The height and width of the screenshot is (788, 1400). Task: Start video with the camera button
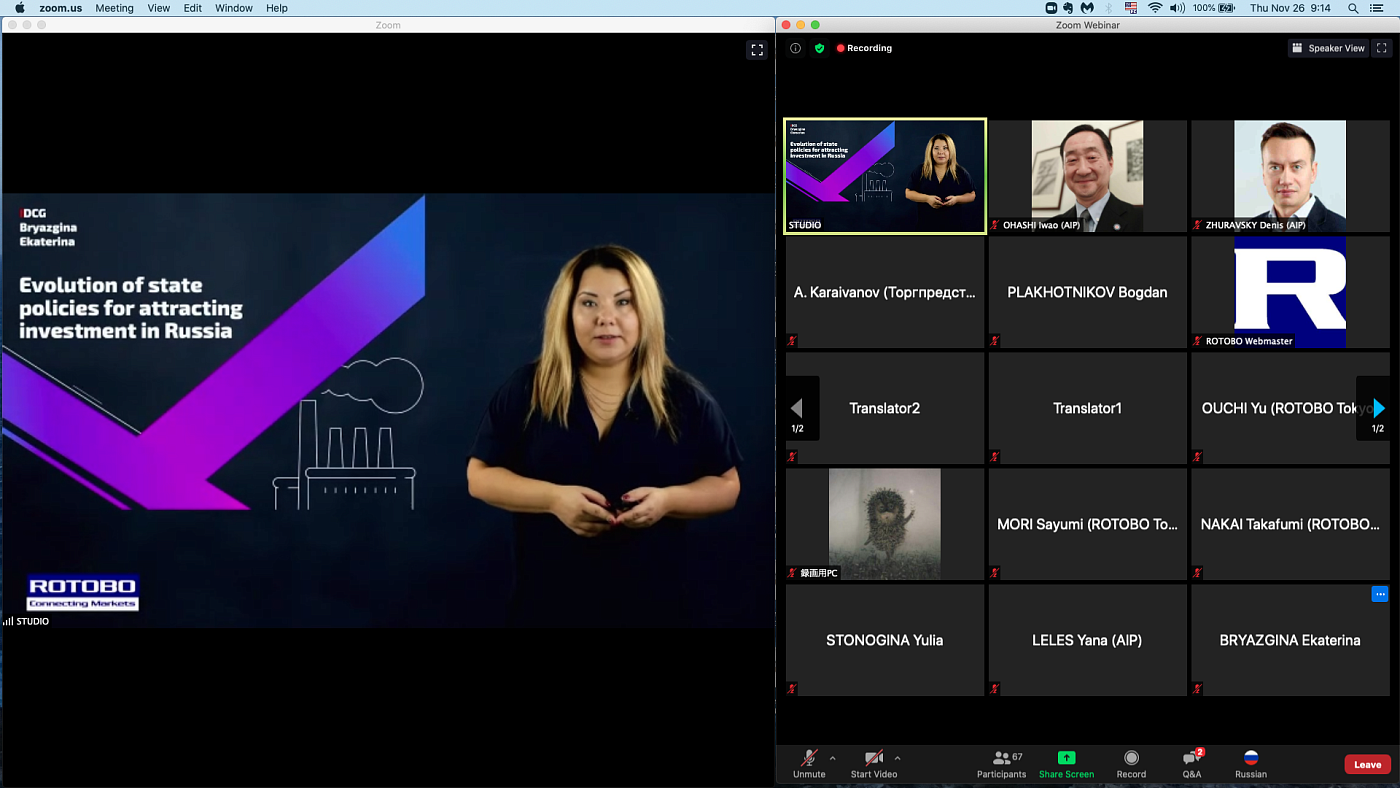click(x=873, y=765)
